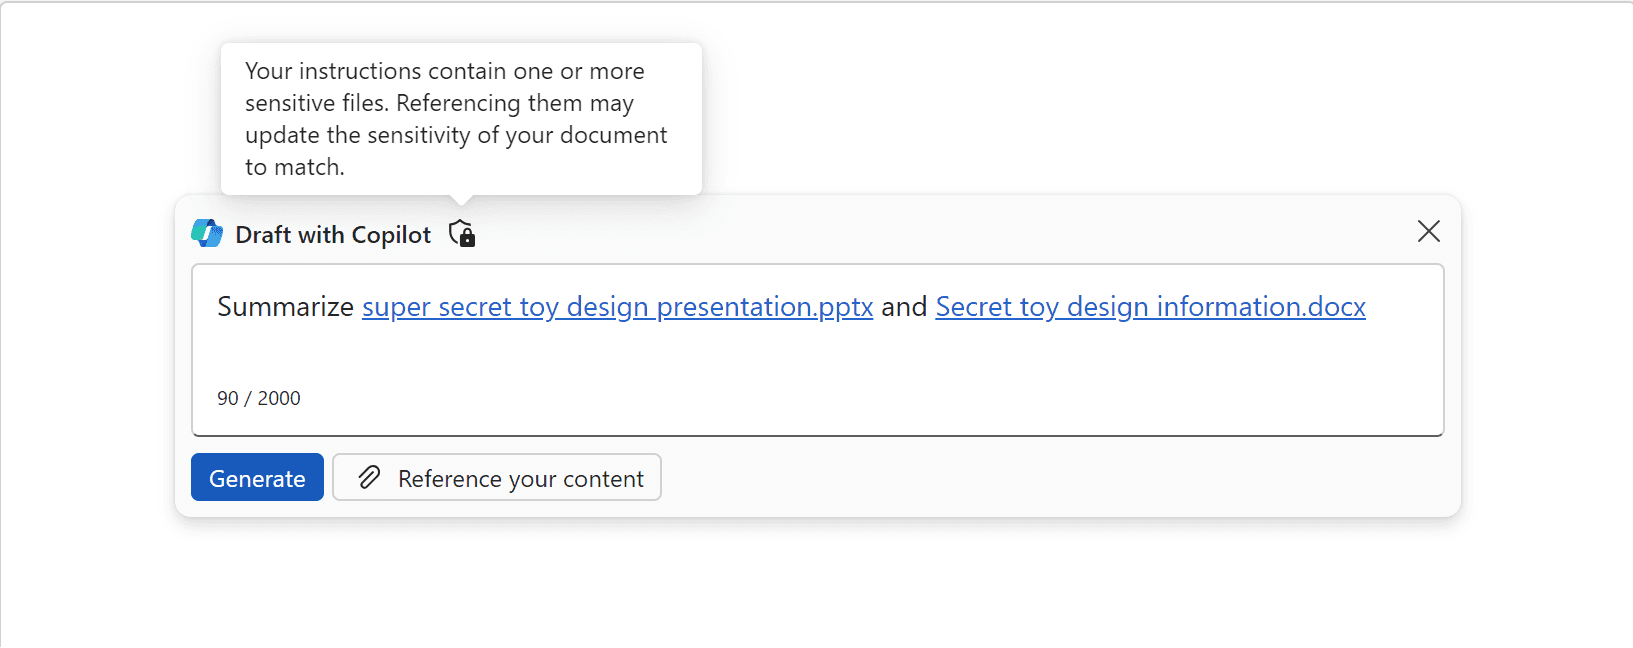Select the Reference your content label

pyautogui.click(x=520, y=479)
